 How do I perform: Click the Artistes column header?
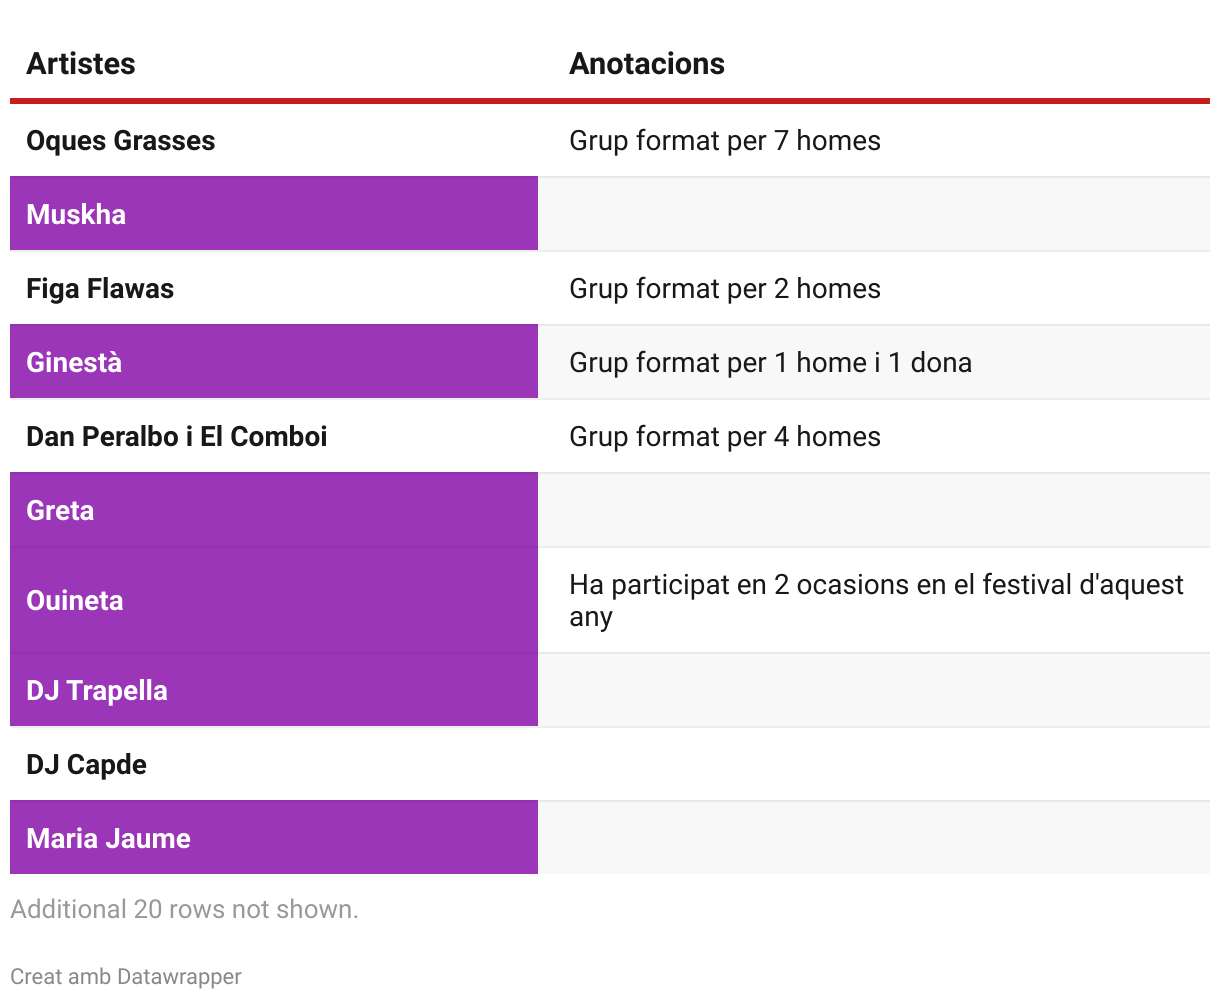click(81, 64)
